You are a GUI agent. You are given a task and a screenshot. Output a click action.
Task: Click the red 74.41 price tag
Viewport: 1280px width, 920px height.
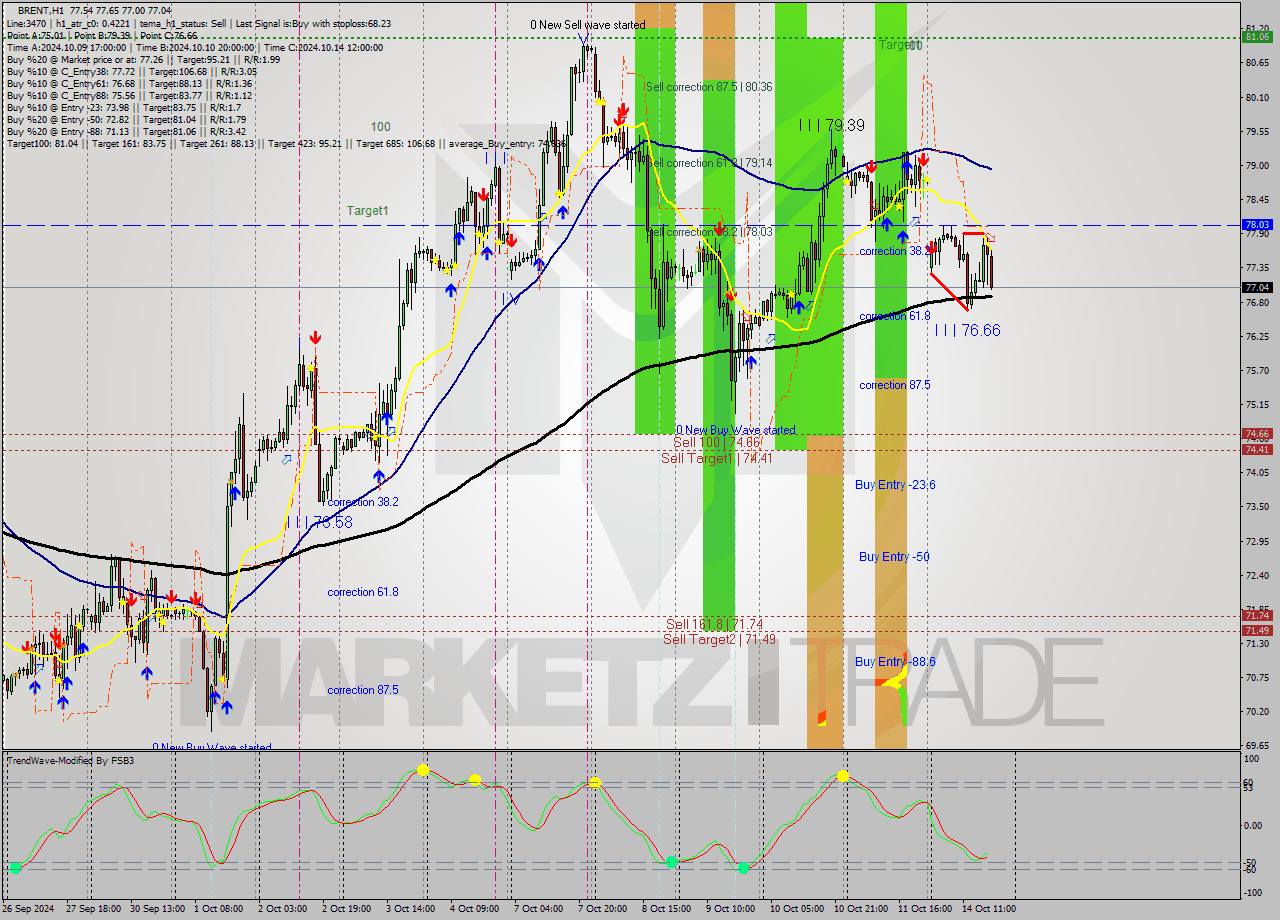click(x=1257, y=450)
